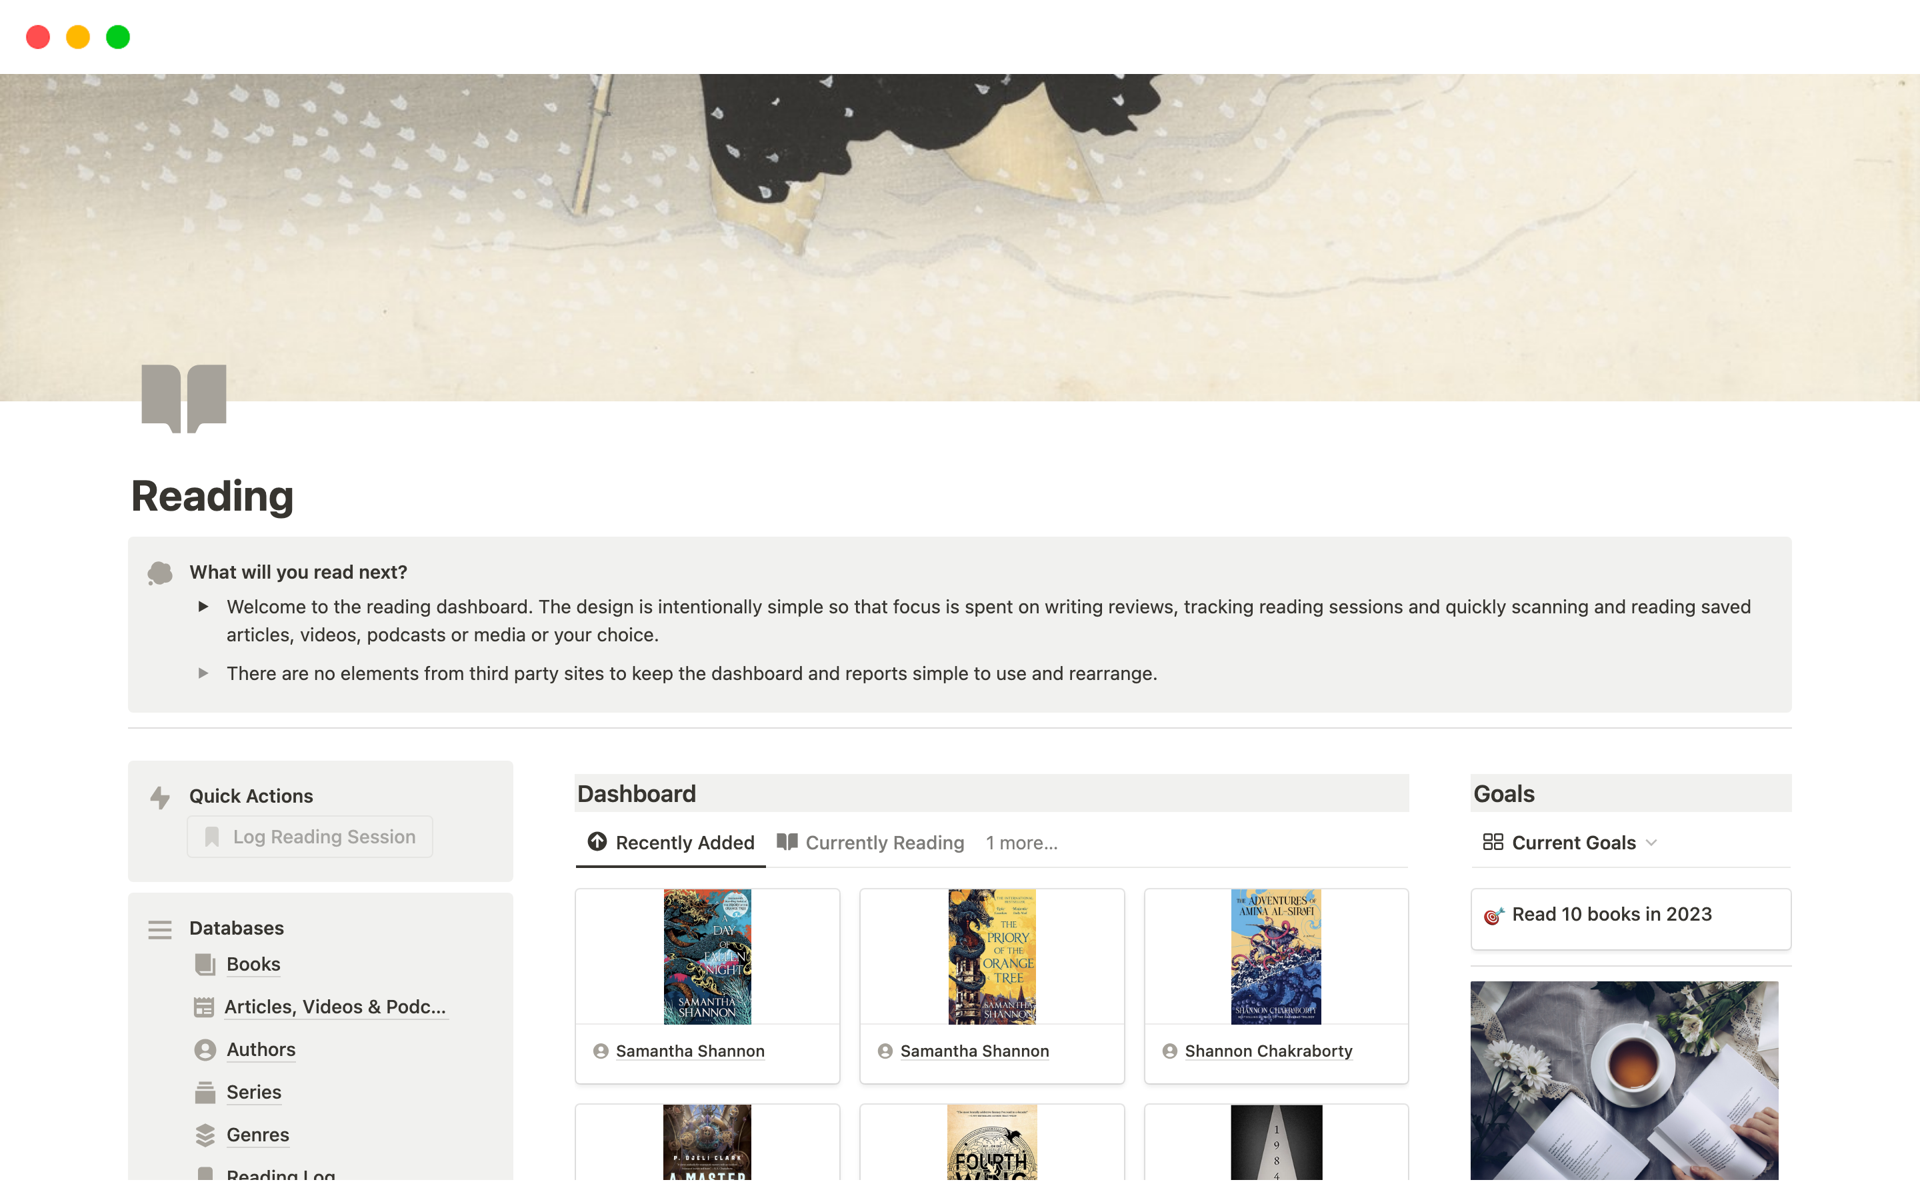Screen dimensions: 1920x1200
Task: Click the Series stack icon
Action: 205,1092
